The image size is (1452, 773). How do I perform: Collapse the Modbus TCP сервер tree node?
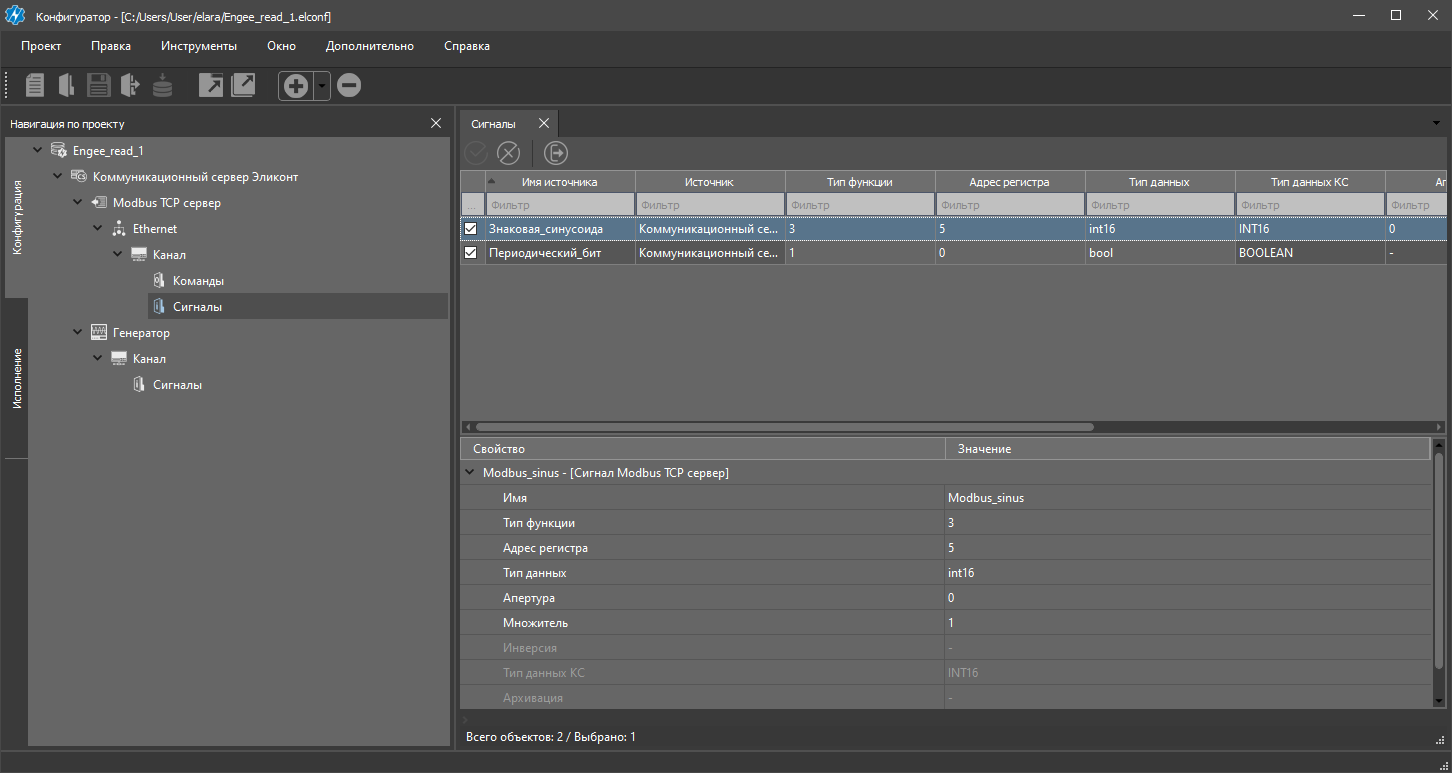click(x=78, y=203)
